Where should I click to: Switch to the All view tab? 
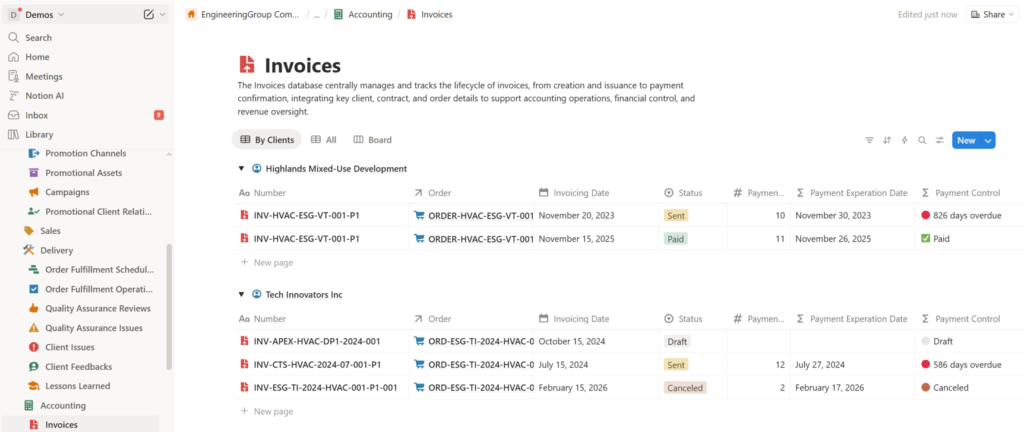coord(323,140)
